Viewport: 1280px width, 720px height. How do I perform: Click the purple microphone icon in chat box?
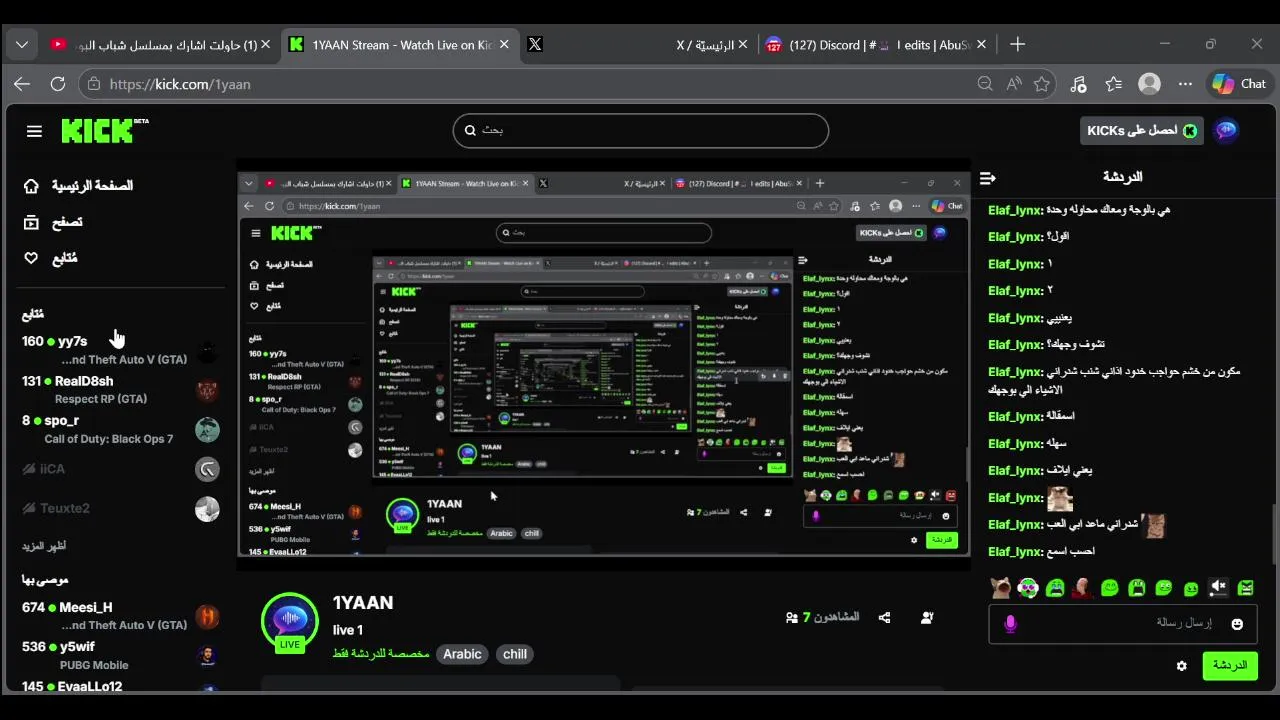tap(1010, 624)
